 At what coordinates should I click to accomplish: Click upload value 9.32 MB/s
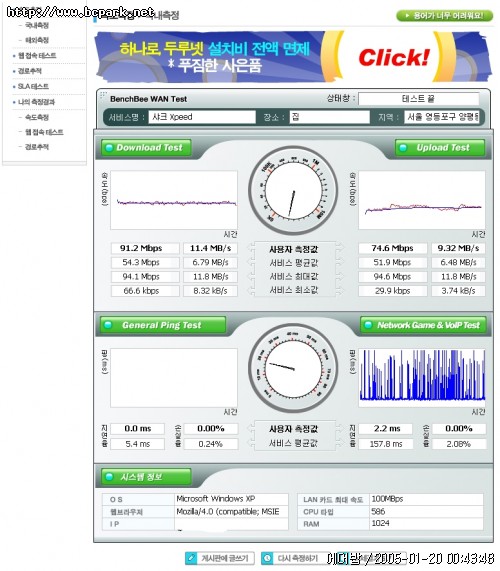(x=458, y=248)
